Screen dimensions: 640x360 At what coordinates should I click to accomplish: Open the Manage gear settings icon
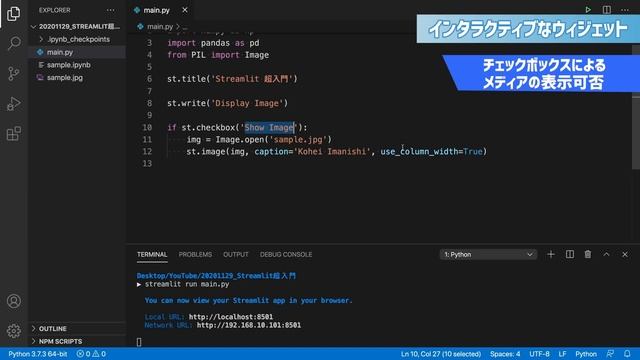click(13, 331)
